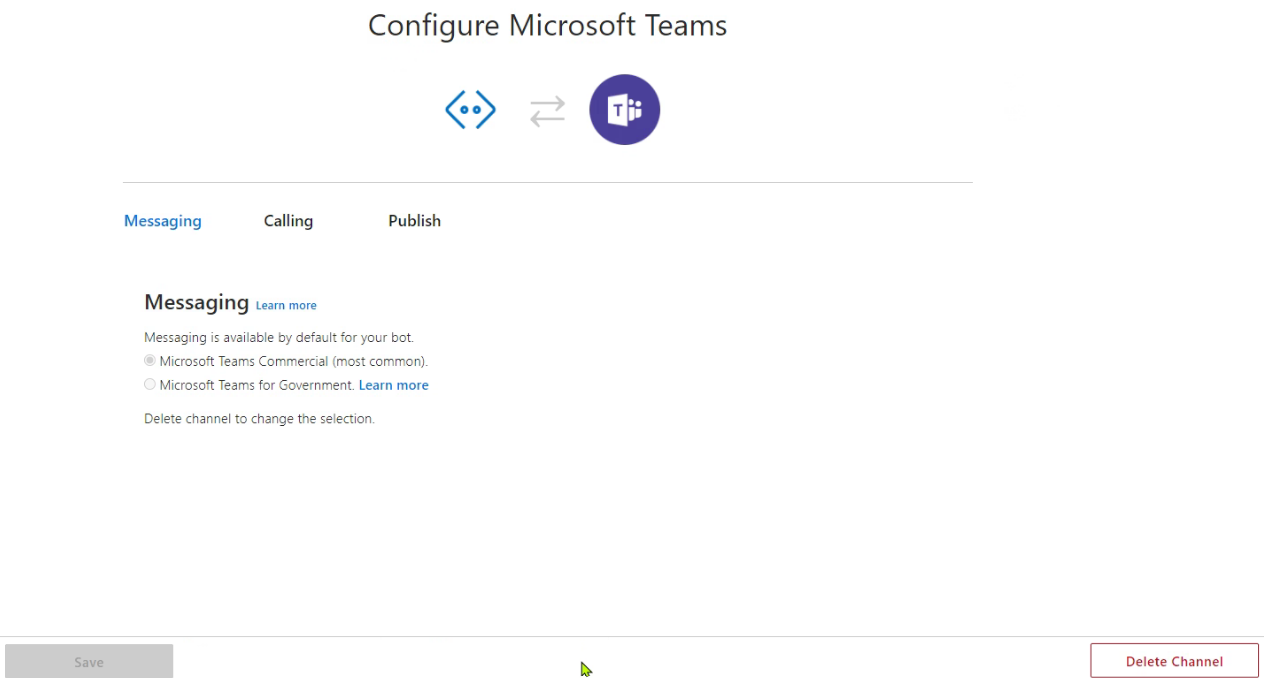Open Learn more for Government messaging

[393, 384]
